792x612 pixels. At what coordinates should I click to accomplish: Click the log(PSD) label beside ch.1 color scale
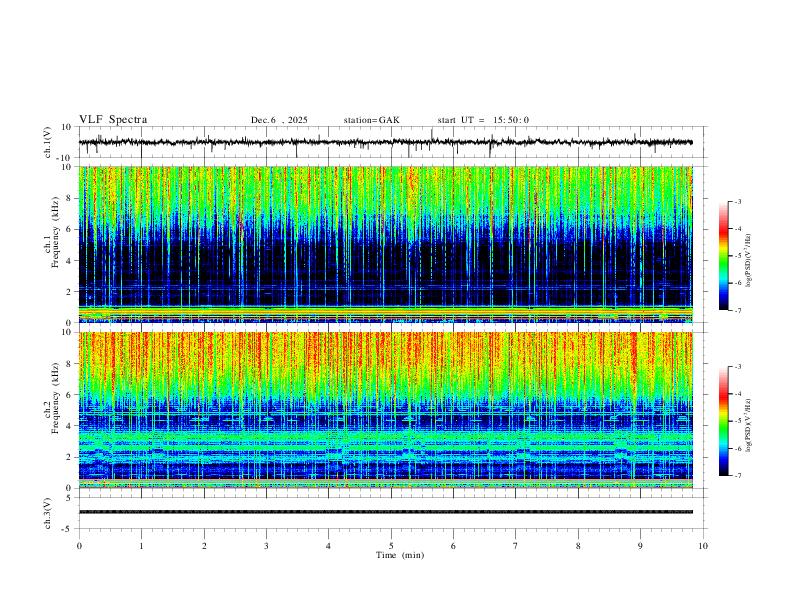tap(749, 261)
